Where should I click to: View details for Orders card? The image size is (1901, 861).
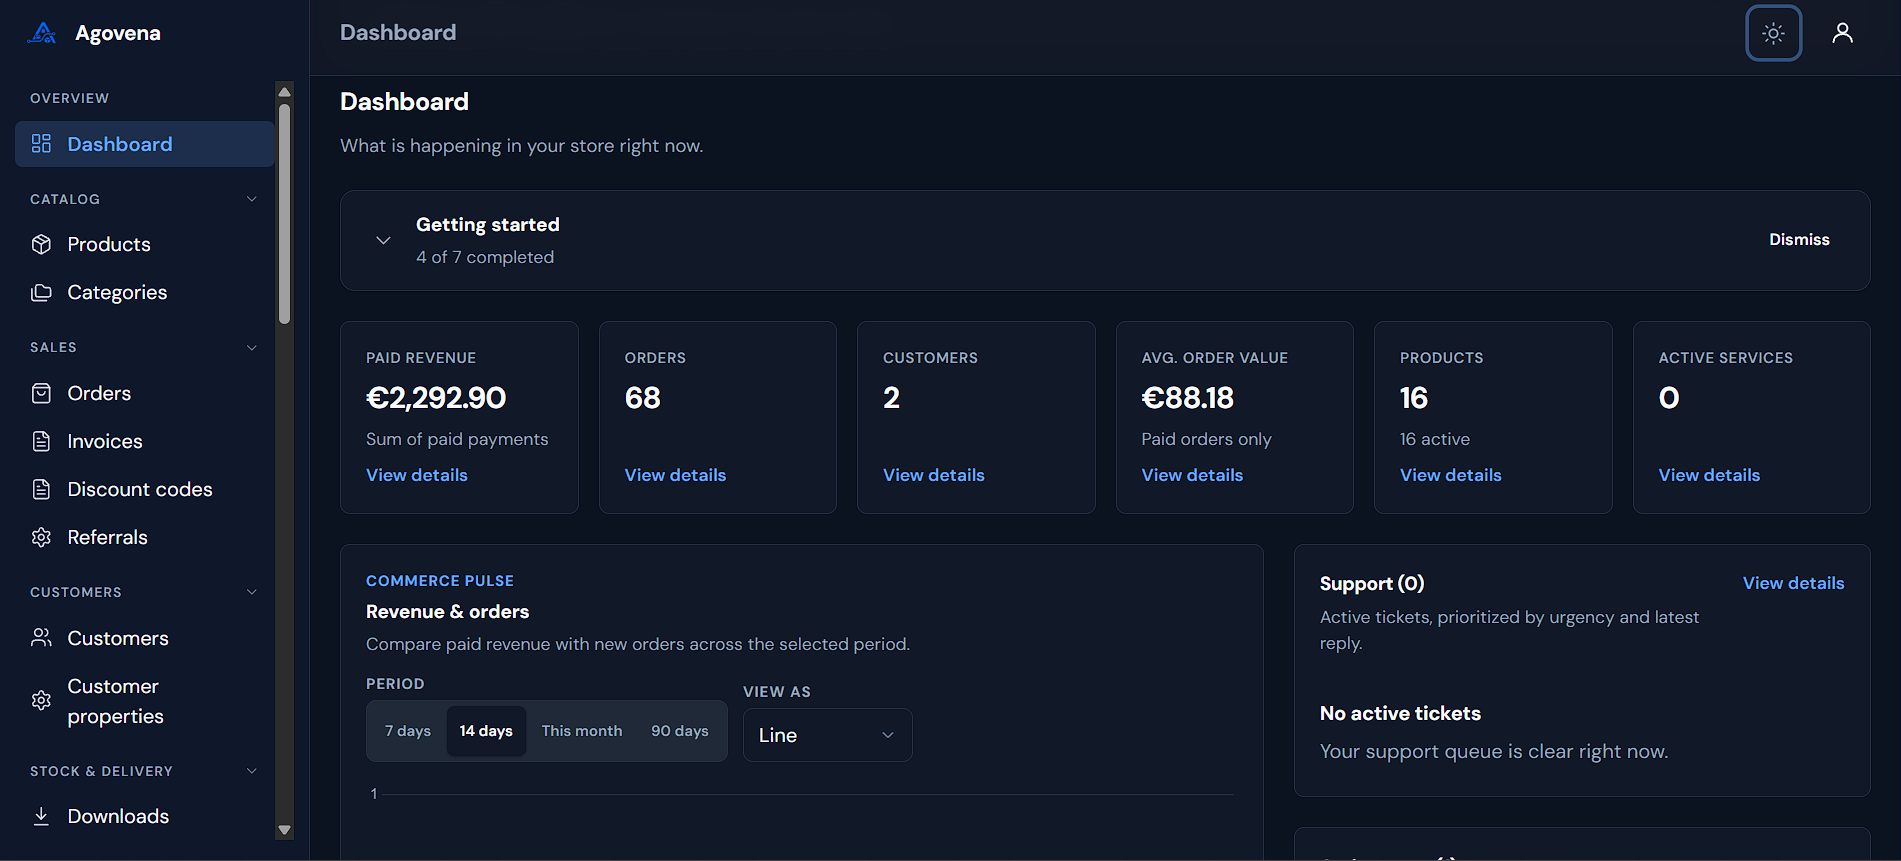pyautogui.click(x=675, y=475)
